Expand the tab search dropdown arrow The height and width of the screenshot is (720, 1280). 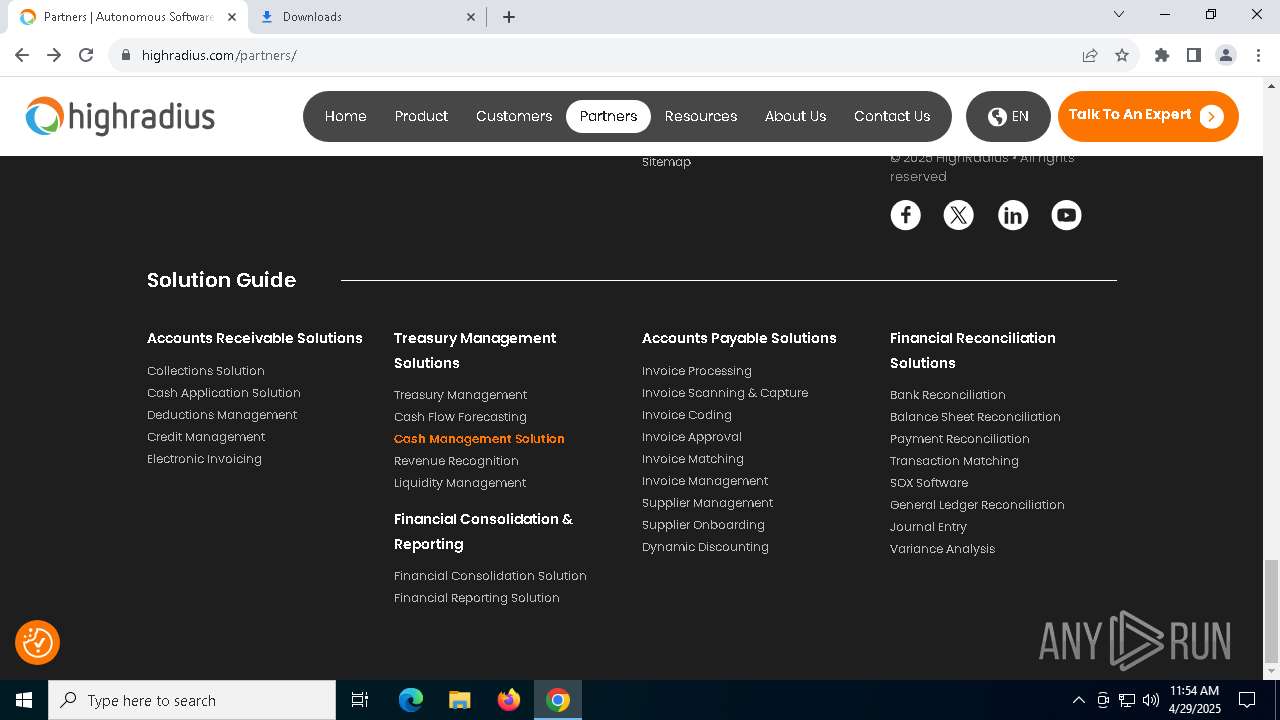[x=1119, y=14]
